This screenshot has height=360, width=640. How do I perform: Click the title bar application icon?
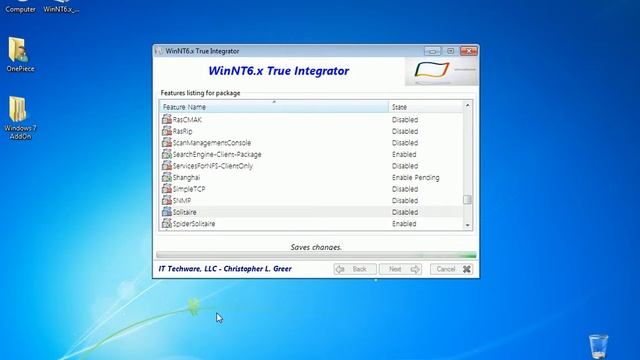click(x=159, y=51)
